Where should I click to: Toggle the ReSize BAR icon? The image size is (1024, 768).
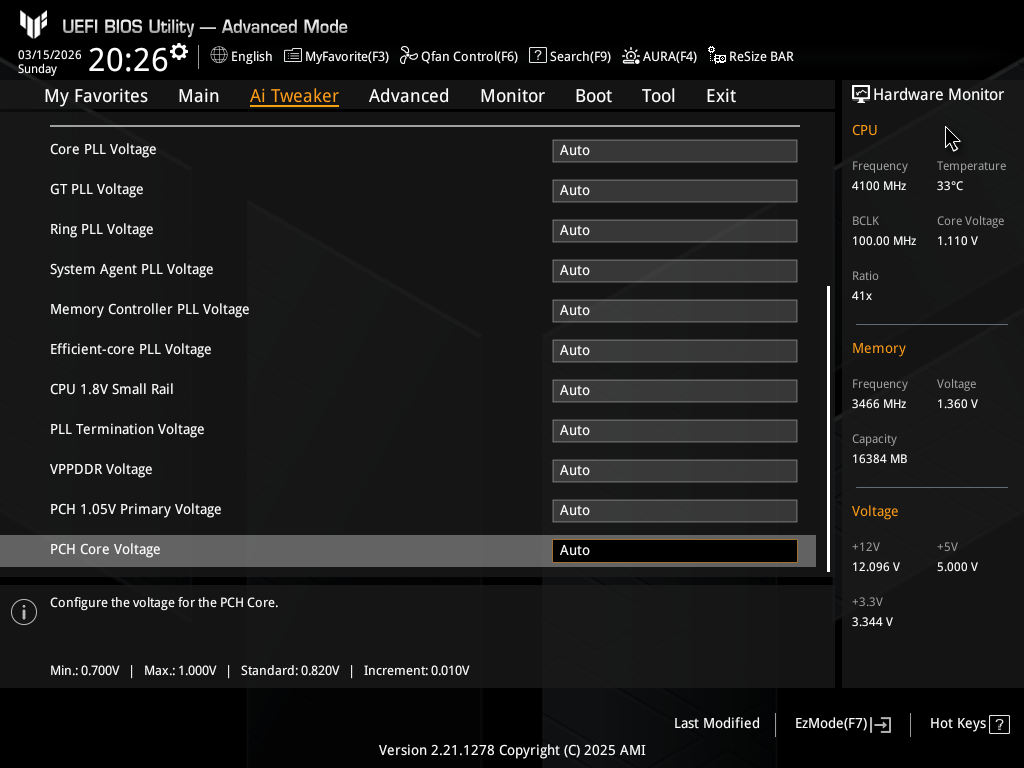716,56
